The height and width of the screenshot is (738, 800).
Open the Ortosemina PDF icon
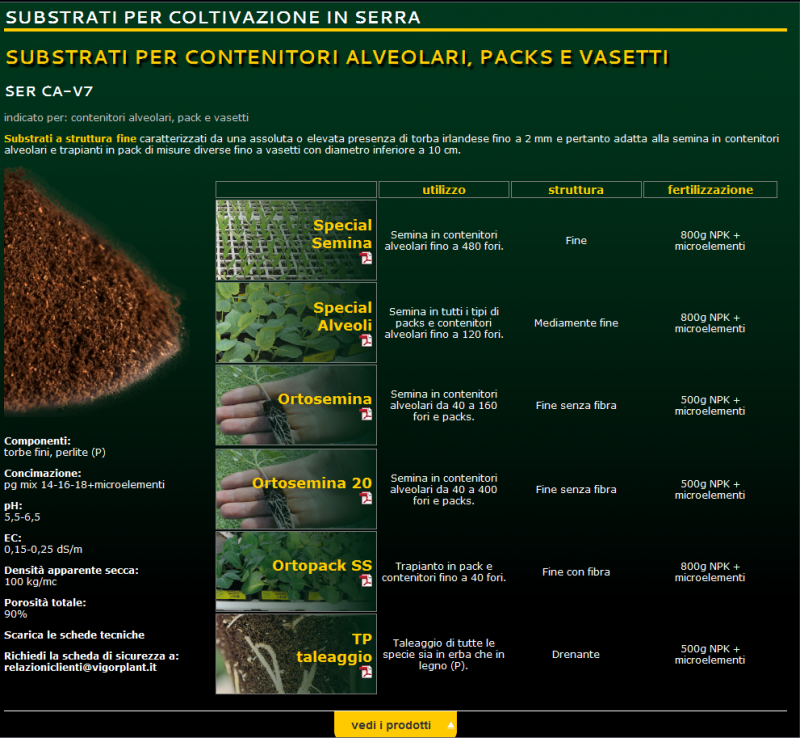click(366, 414)
